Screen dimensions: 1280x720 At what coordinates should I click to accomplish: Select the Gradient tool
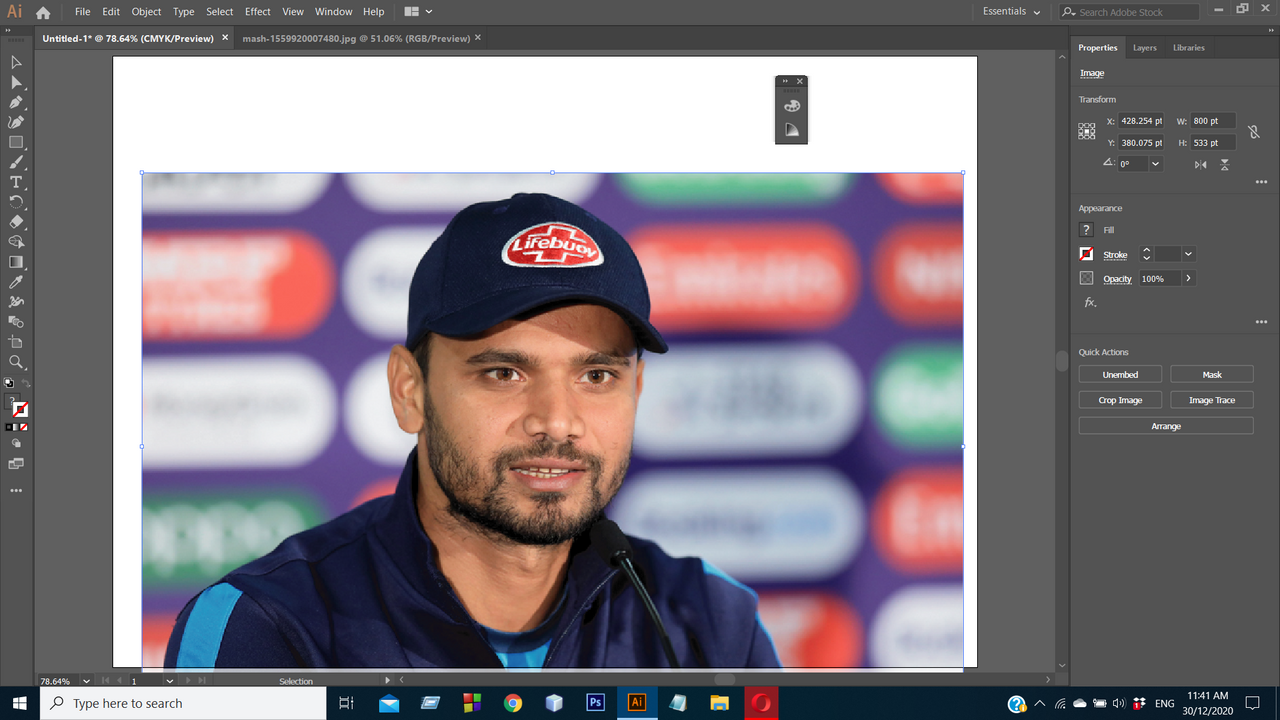(16, 262)
